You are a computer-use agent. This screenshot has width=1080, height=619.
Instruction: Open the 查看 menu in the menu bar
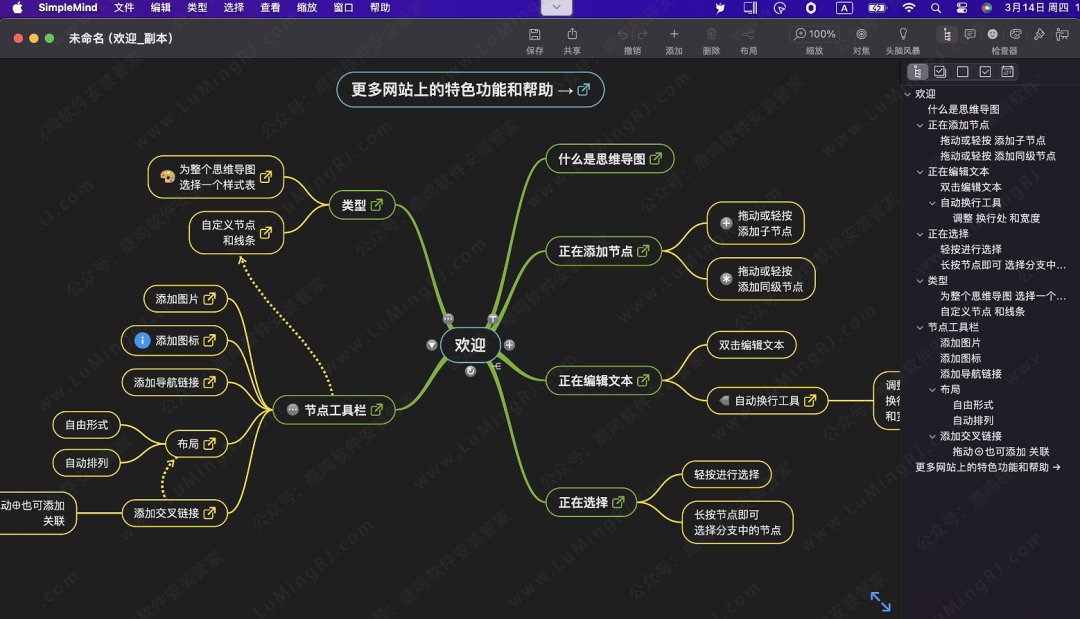[271, 7]
